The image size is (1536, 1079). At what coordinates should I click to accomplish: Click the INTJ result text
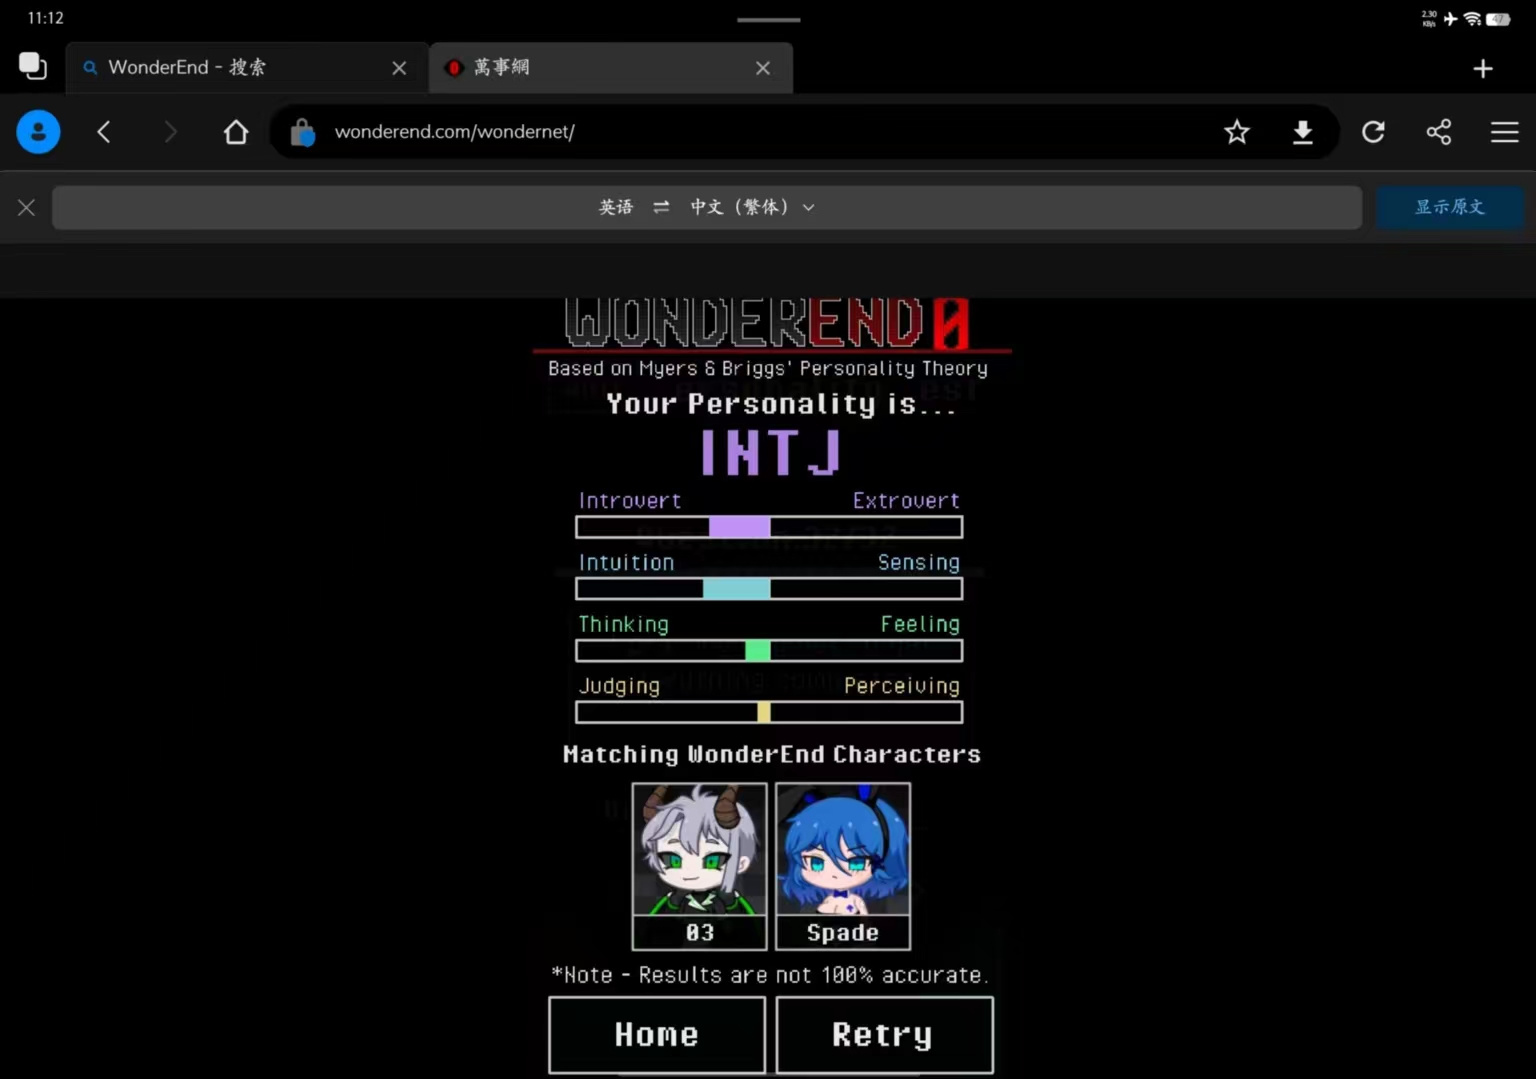pyautogui.click(x=770, y=452)
